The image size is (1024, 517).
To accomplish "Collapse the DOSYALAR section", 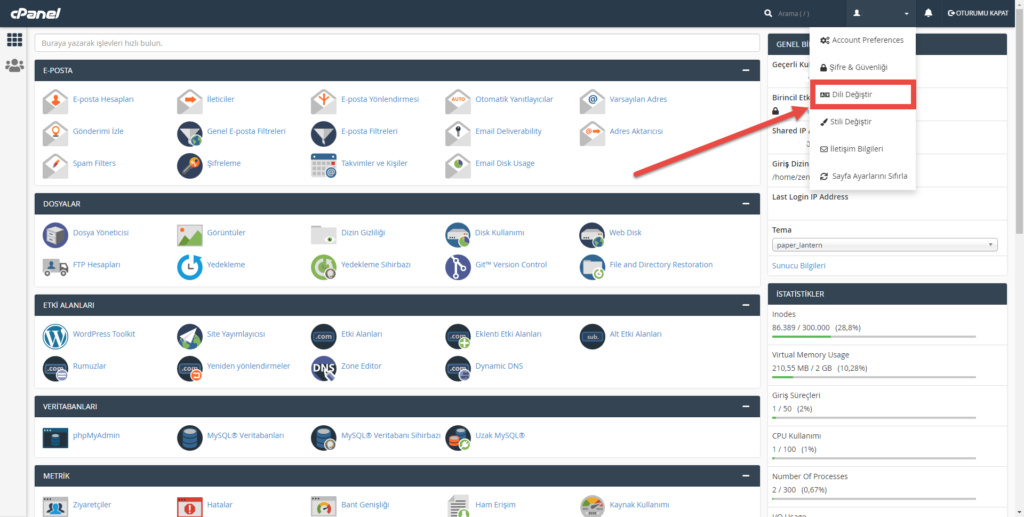I will 746,204.
